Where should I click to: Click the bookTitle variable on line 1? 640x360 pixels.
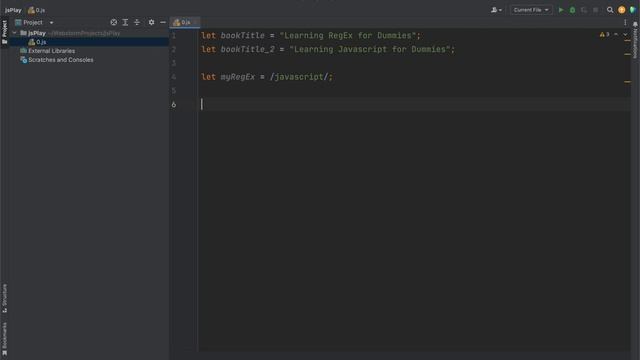242,36
